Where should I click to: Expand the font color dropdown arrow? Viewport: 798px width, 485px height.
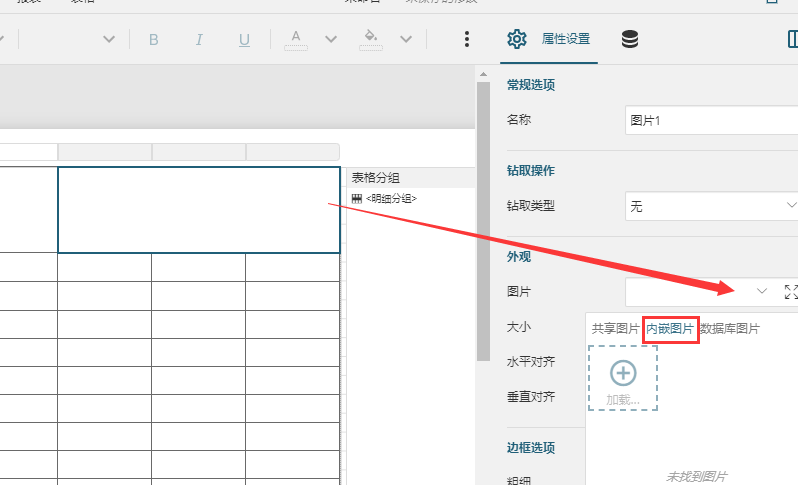click(331, 40)
